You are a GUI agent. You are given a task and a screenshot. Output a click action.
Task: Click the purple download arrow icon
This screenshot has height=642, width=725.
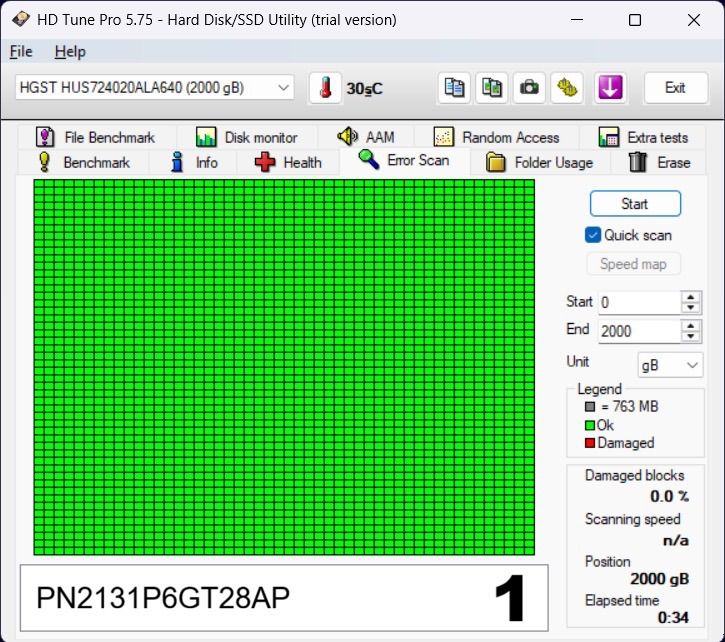(x=610, y=88)
